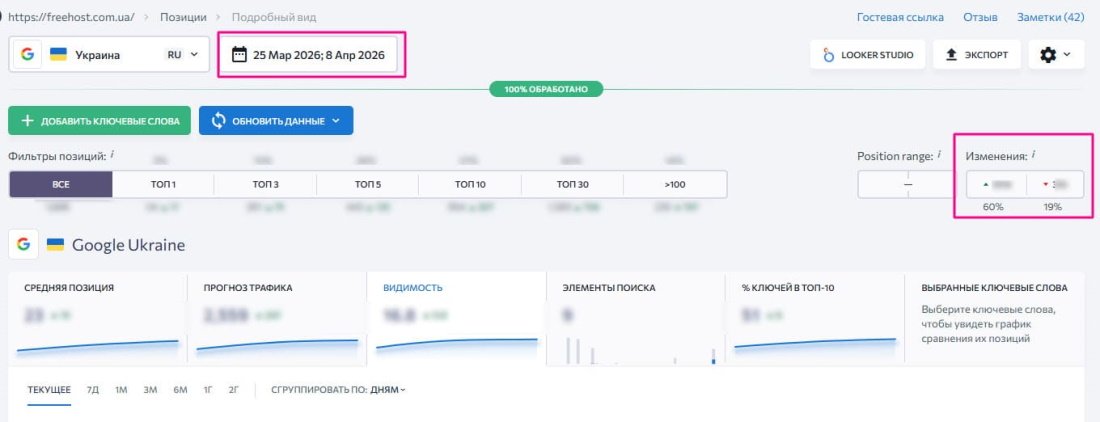Open the Украина RU region dropdown
This screenshot has width=1100, height=422.
coord(109,55)
